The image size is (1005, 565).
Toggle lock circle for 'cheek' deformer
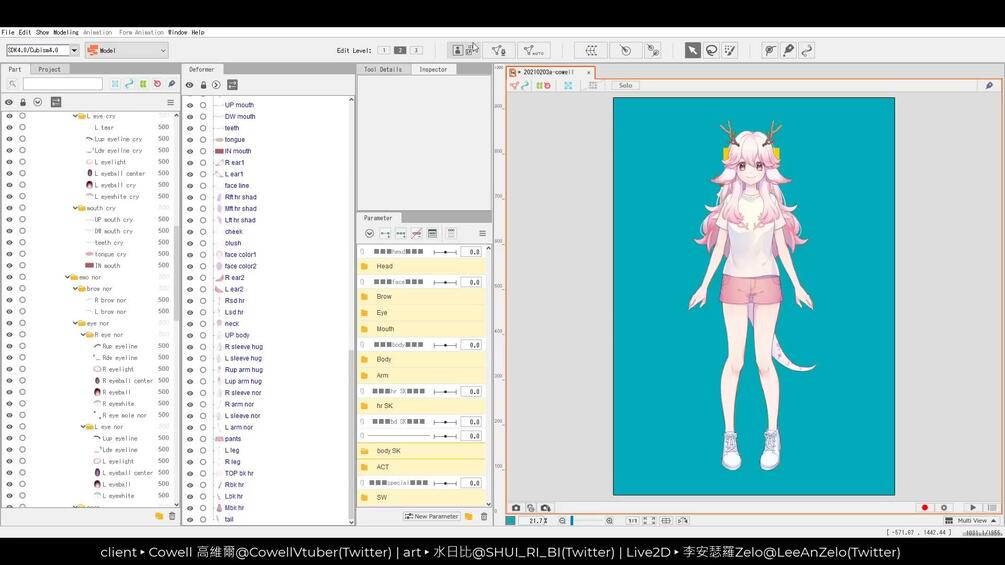pos(203,232)
